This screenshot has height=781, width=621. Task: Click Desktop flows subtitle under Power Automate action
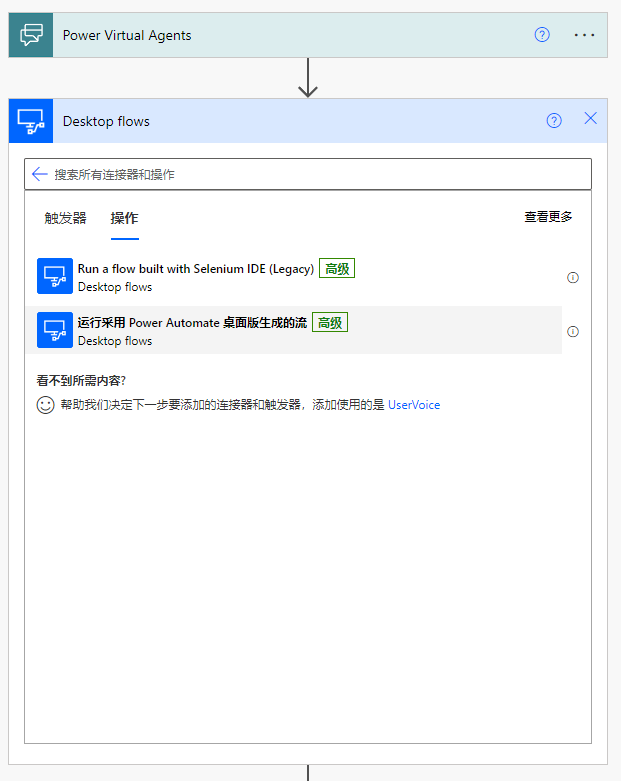tap(115, 341)
